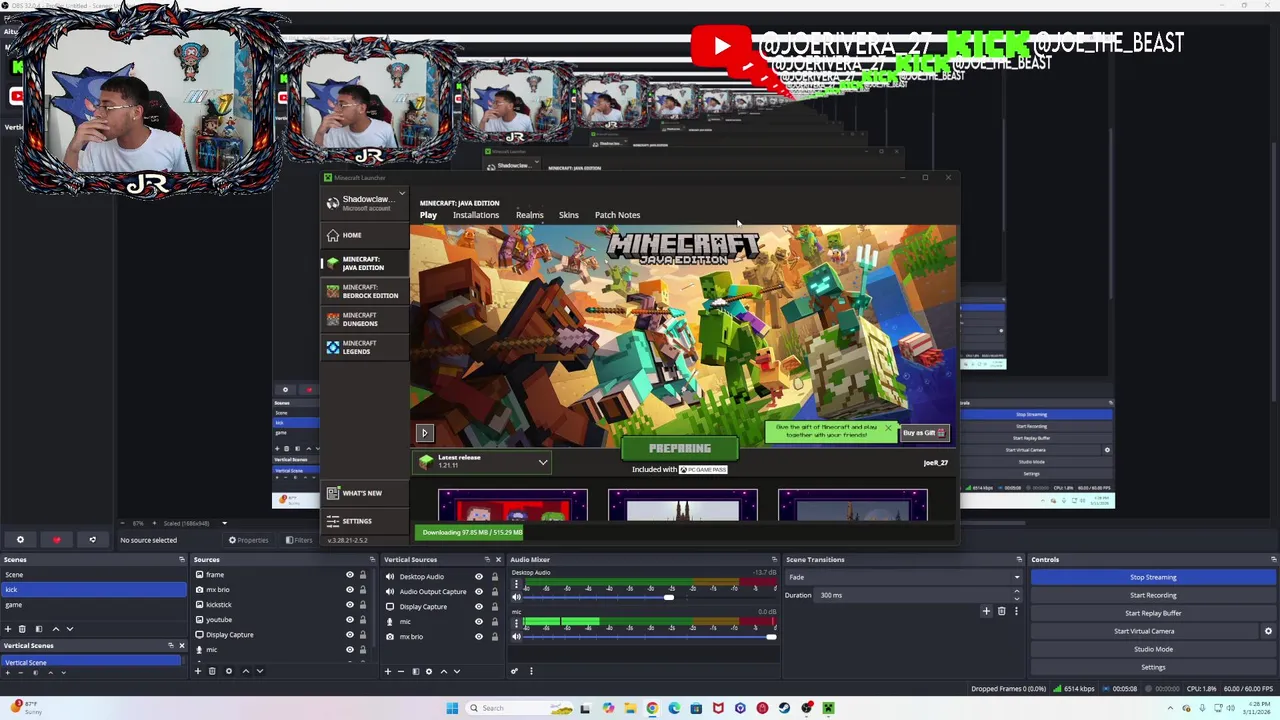This screenshot has height=720, width=1280.
Task: Open source properties gear in Sources panel
Action: click(x=228, y=671)
